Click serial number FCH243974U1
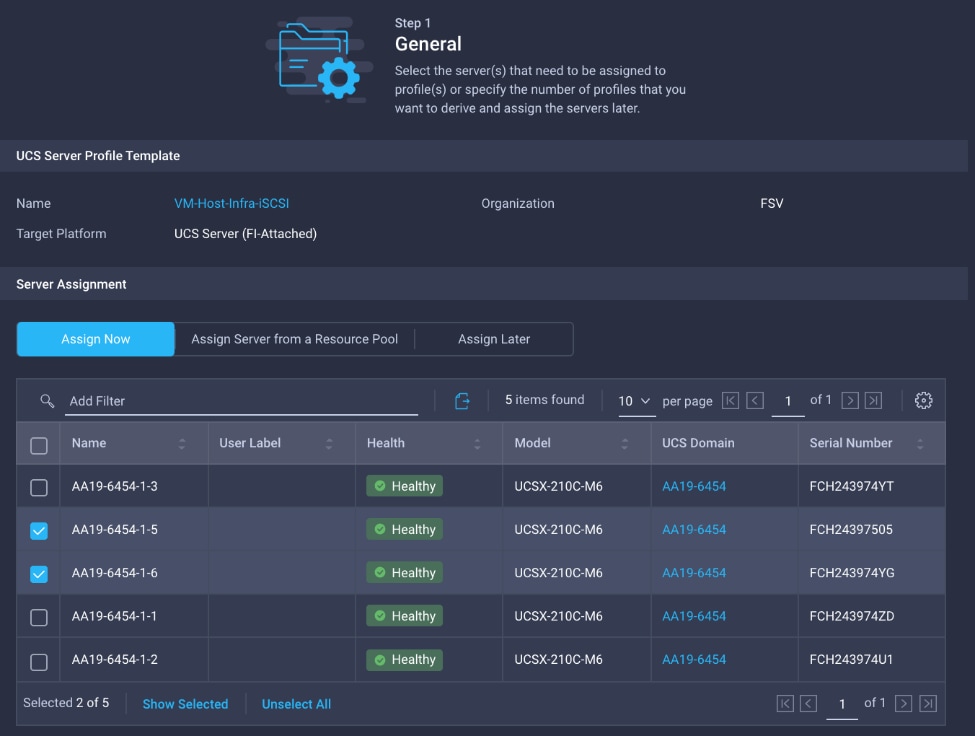 [851, 660]
